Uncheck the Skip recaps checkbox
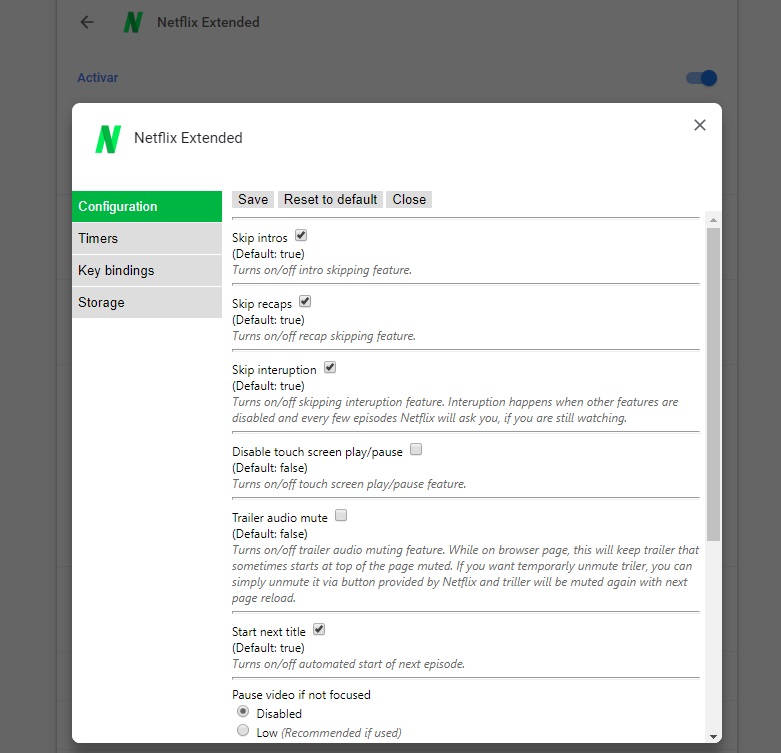 pyautogui.click(x=305, y=301)
